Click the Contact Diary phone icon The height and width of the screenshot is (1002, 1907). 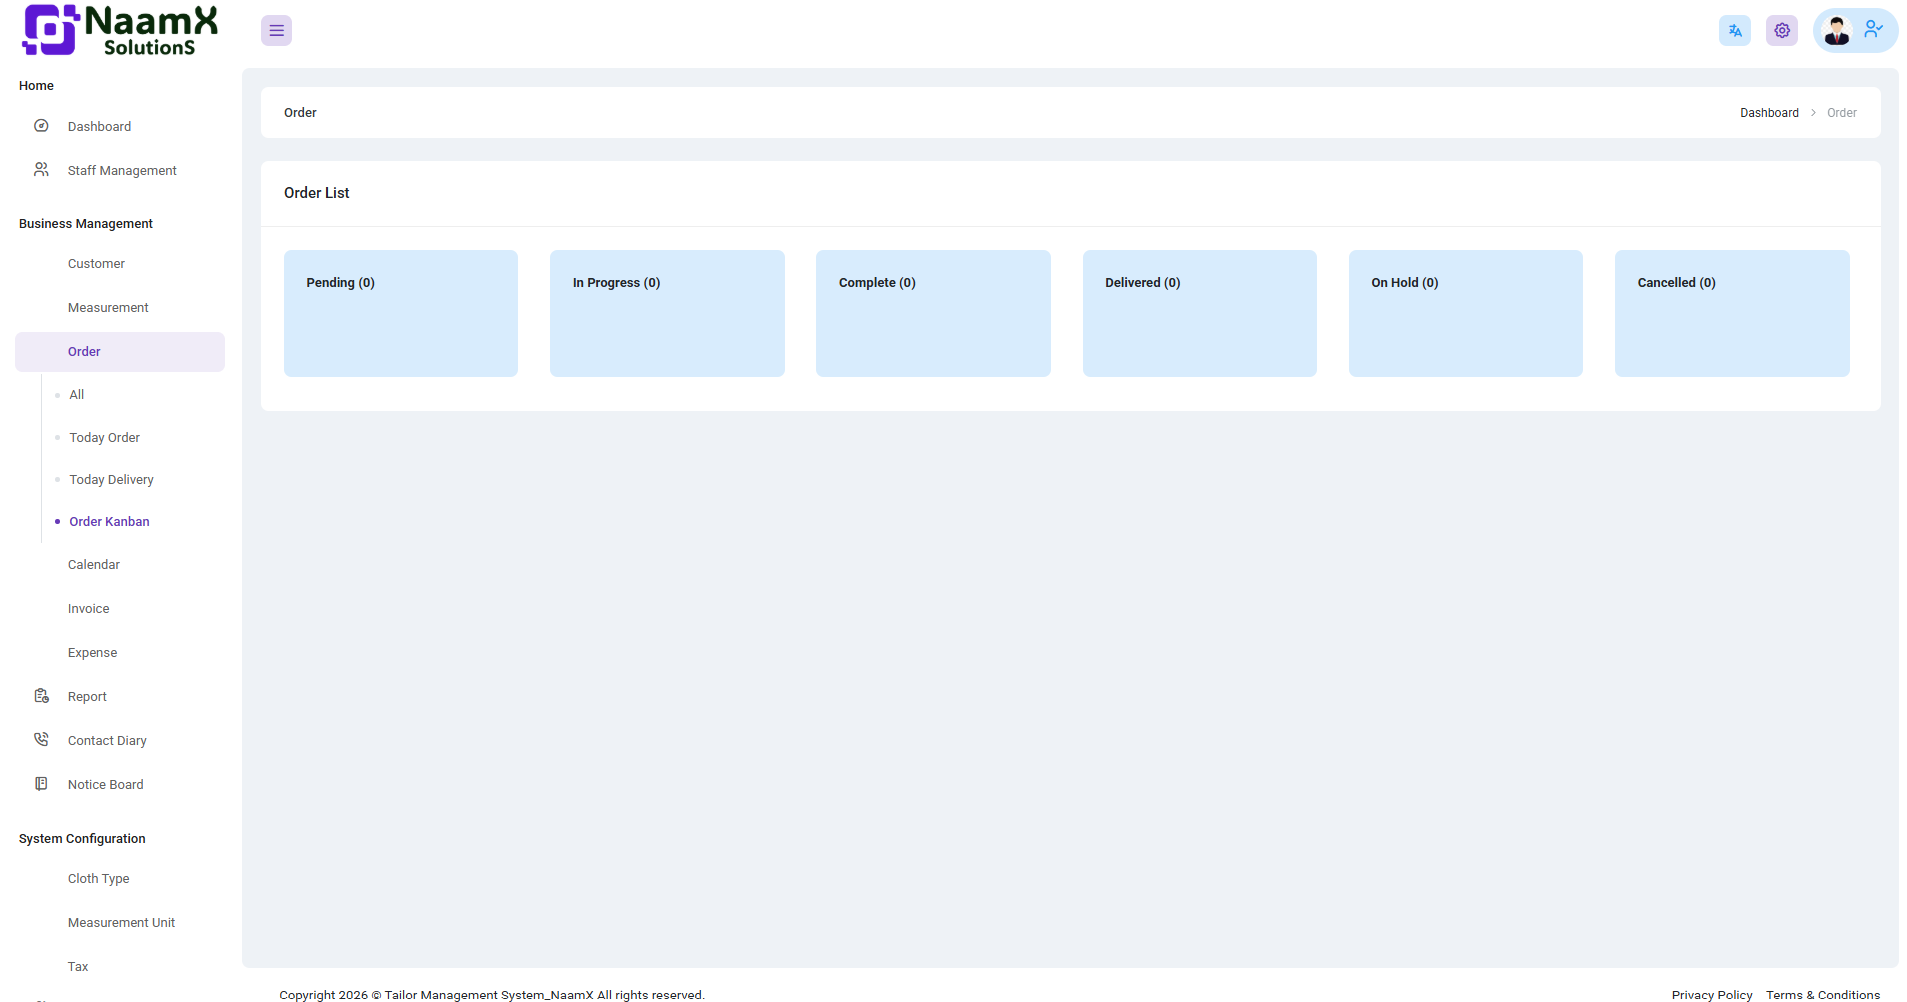click(x=41, y=740)
